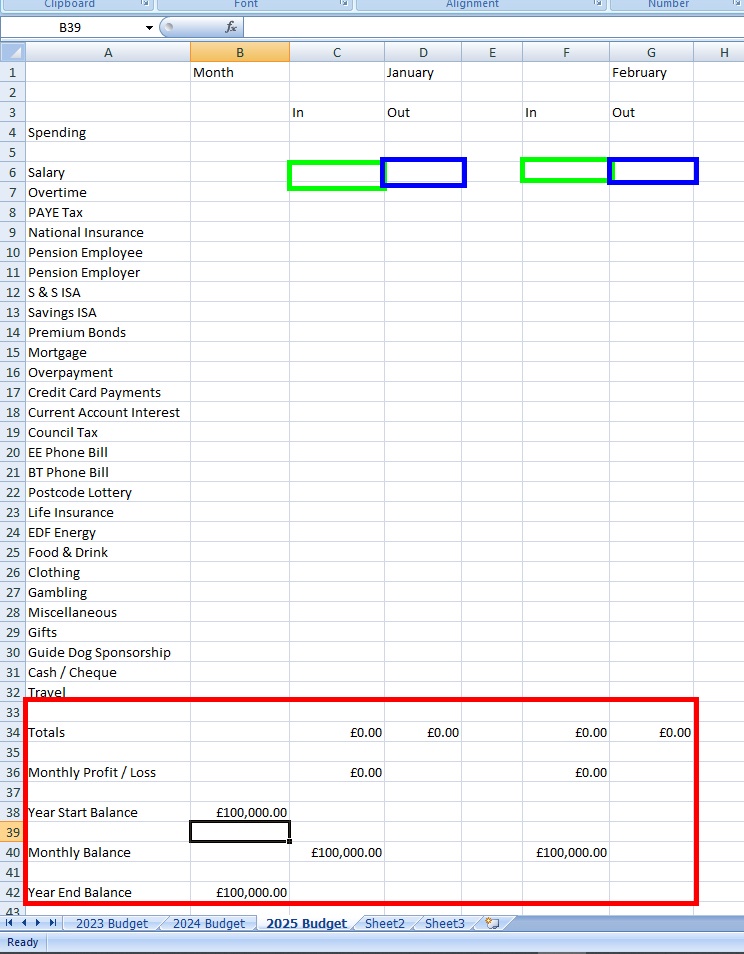Select the January Salary In cell
The height and width of the screenshot is (954, 744).
tap(336, 174)
